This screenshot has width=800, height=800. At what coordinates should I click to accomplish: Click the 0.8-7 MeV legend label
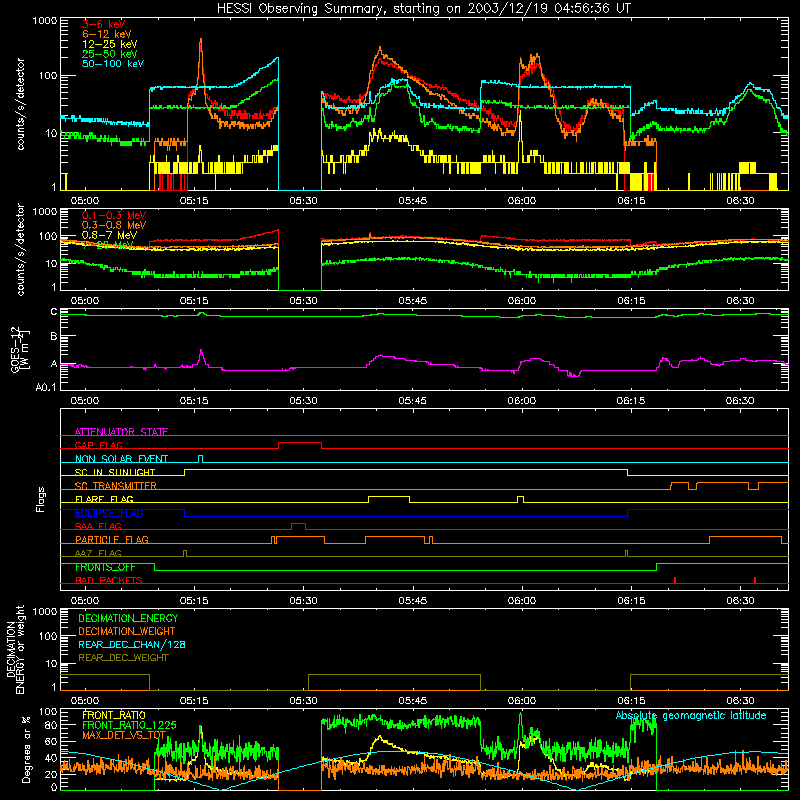[109, 235]
